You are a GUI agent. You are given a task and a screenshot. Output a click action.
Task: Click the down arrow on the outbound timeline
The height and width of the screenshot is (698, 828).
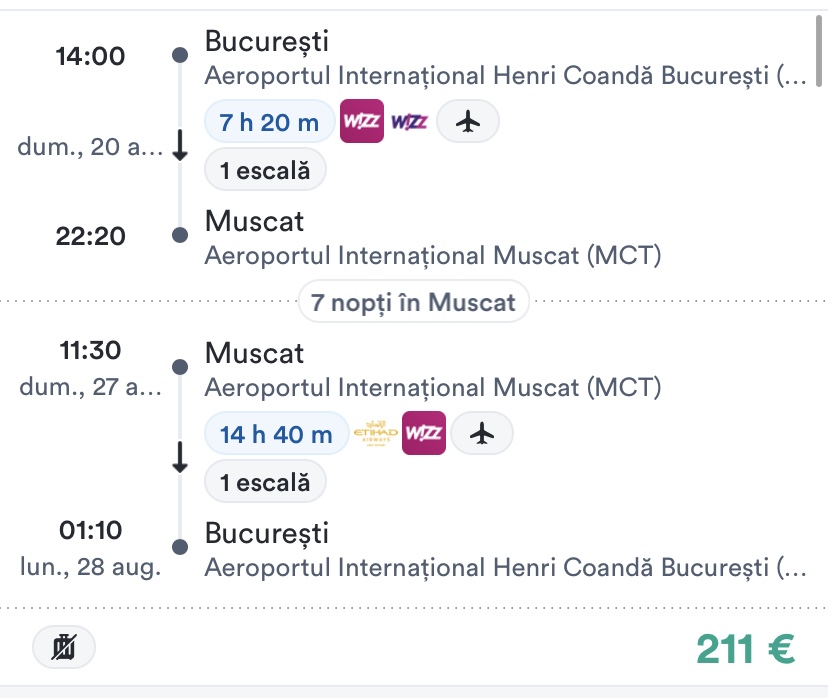pos(180,147)
